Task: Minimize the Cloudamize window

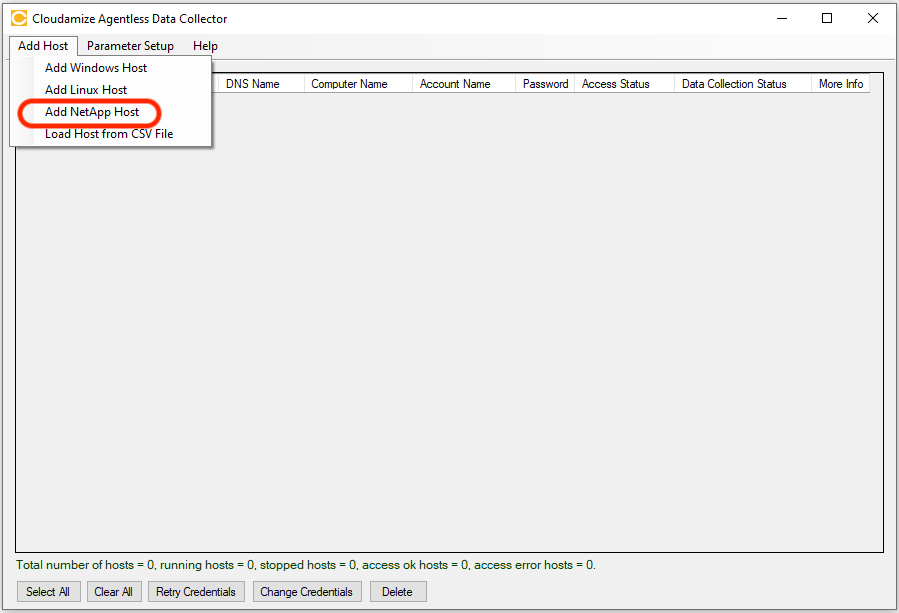Action: coord(782,18)
